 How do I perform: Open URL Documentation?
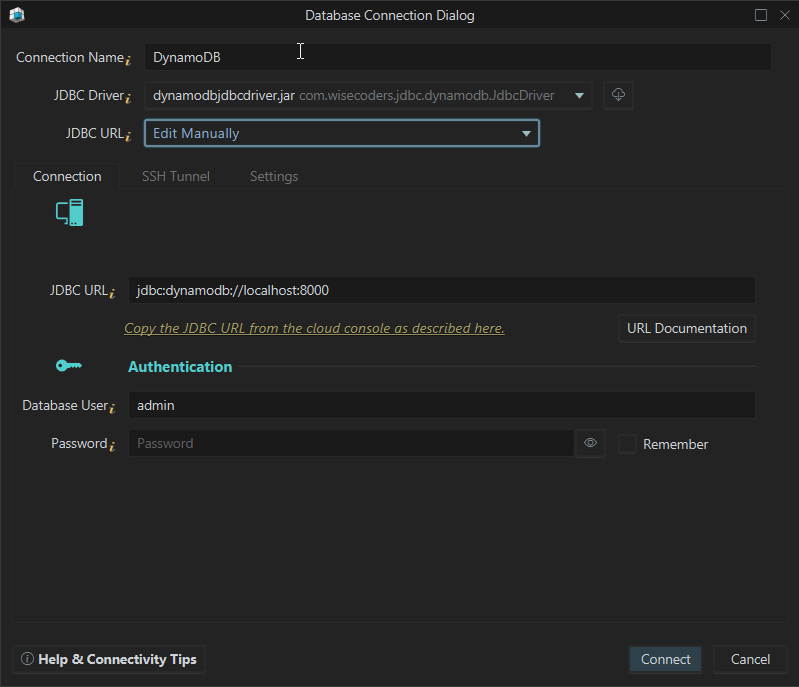click(687, 328)
